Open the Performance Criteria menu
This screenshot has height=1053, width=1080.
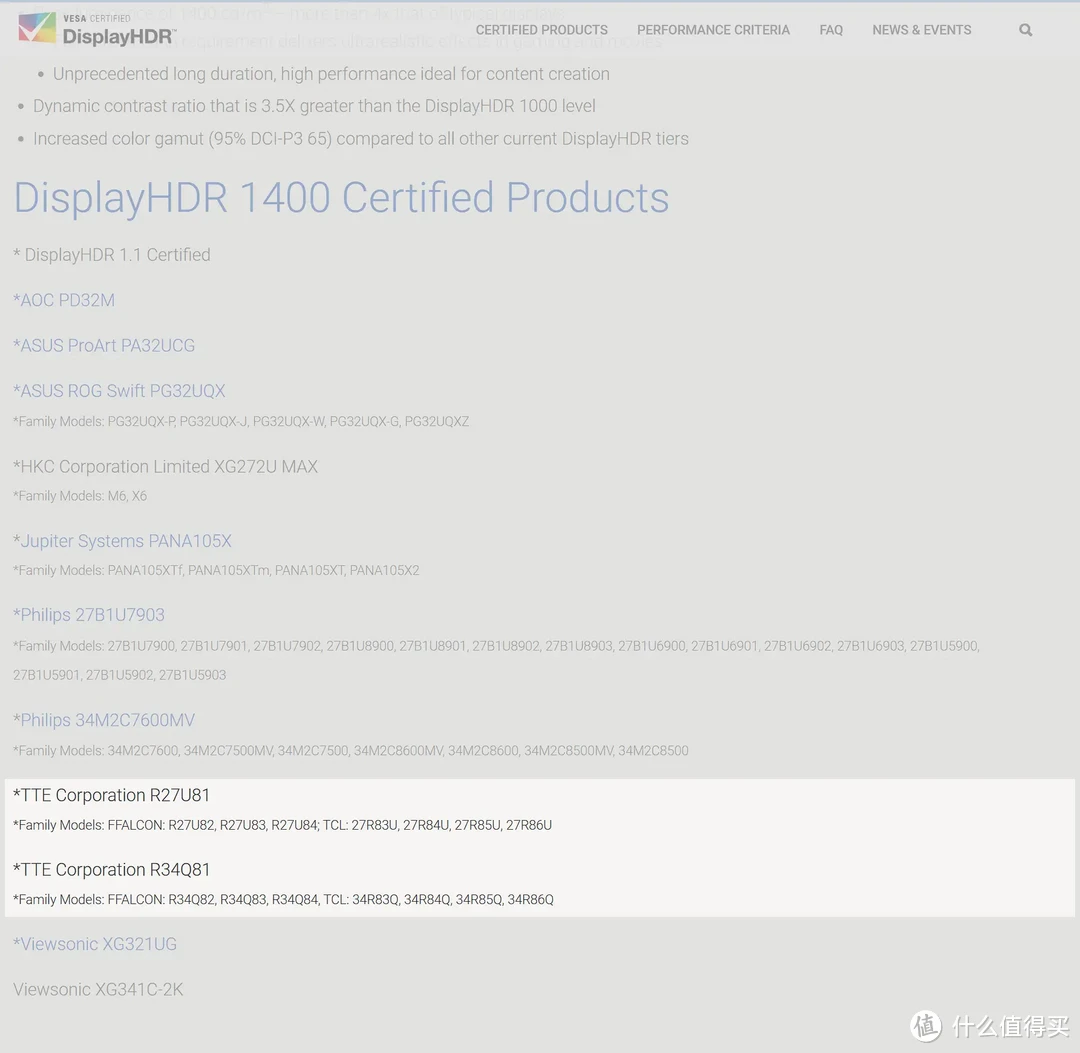click(x=713, y=30)
